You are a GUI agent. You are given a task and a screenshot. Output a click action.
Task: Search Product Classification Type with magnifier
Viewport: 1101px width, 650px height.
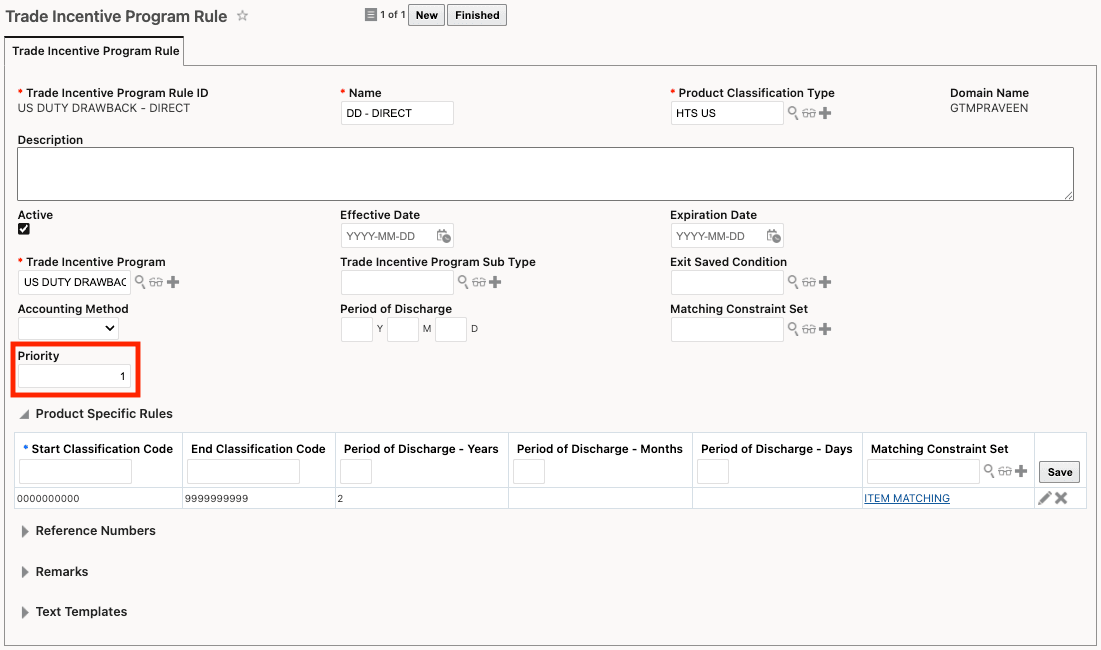(x=793, y=113)
